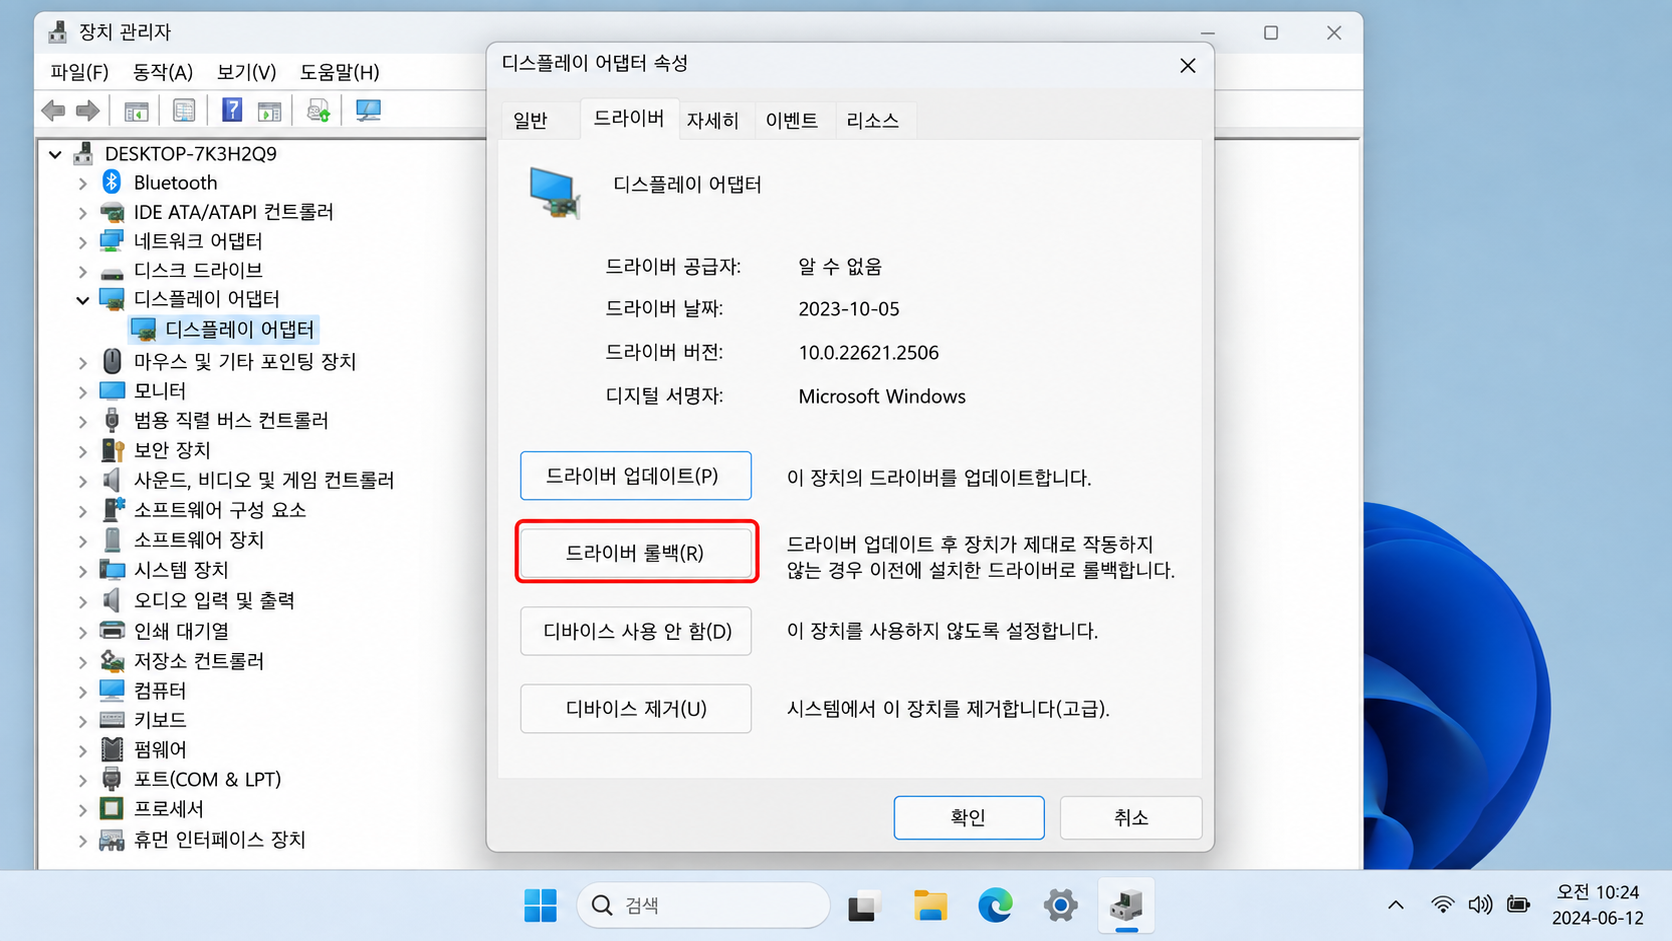Confirm with the 확인 button
The image size is (1672, 941).
pos(968,818)
